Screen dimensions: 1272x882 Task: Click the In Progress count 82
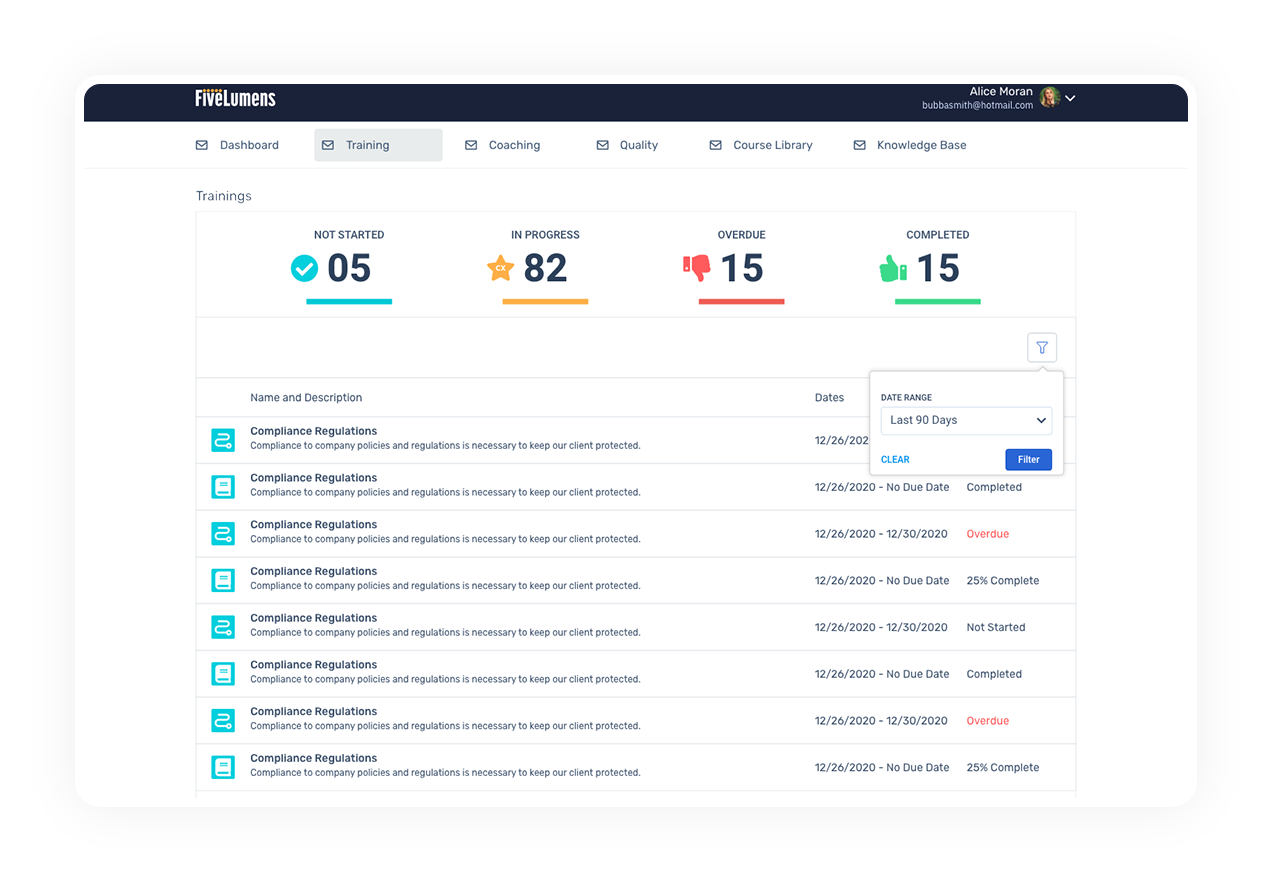(x=545, y=268)
